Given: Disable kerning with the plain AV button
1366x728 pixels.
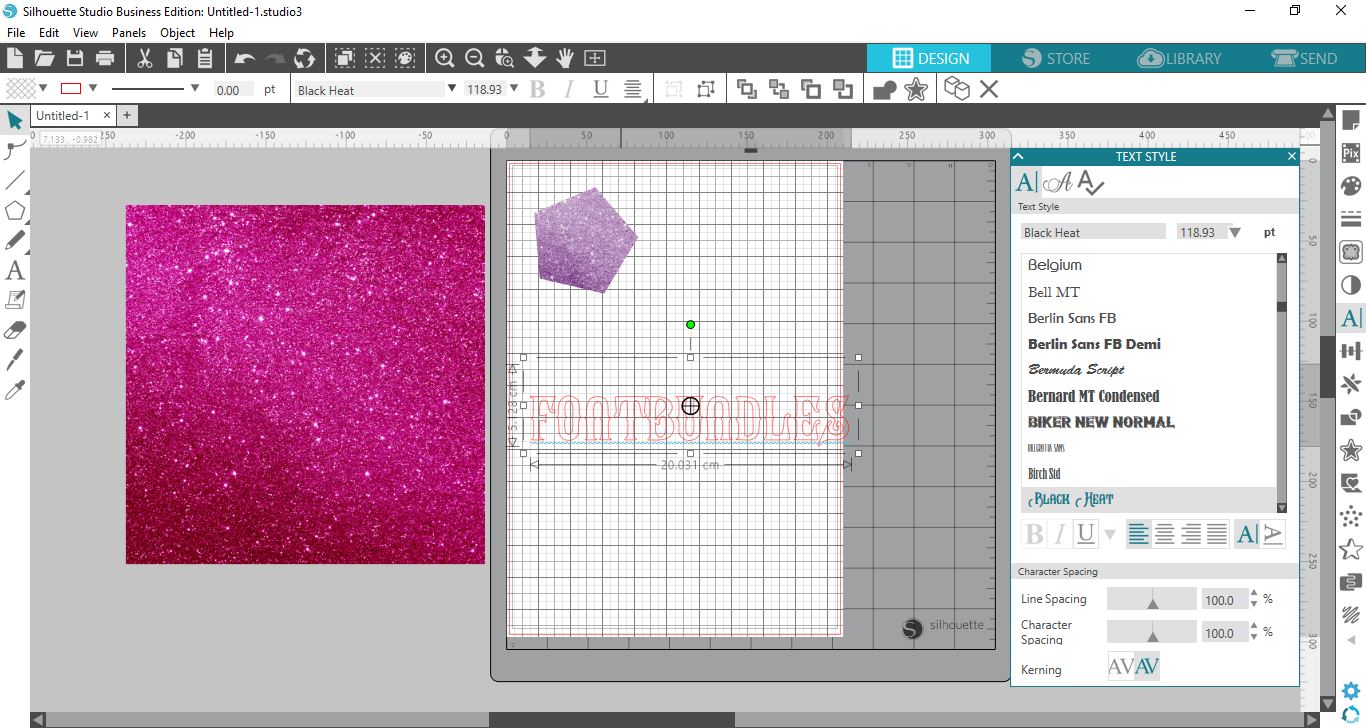Looking at the screenshot, I should point(1121,667).
